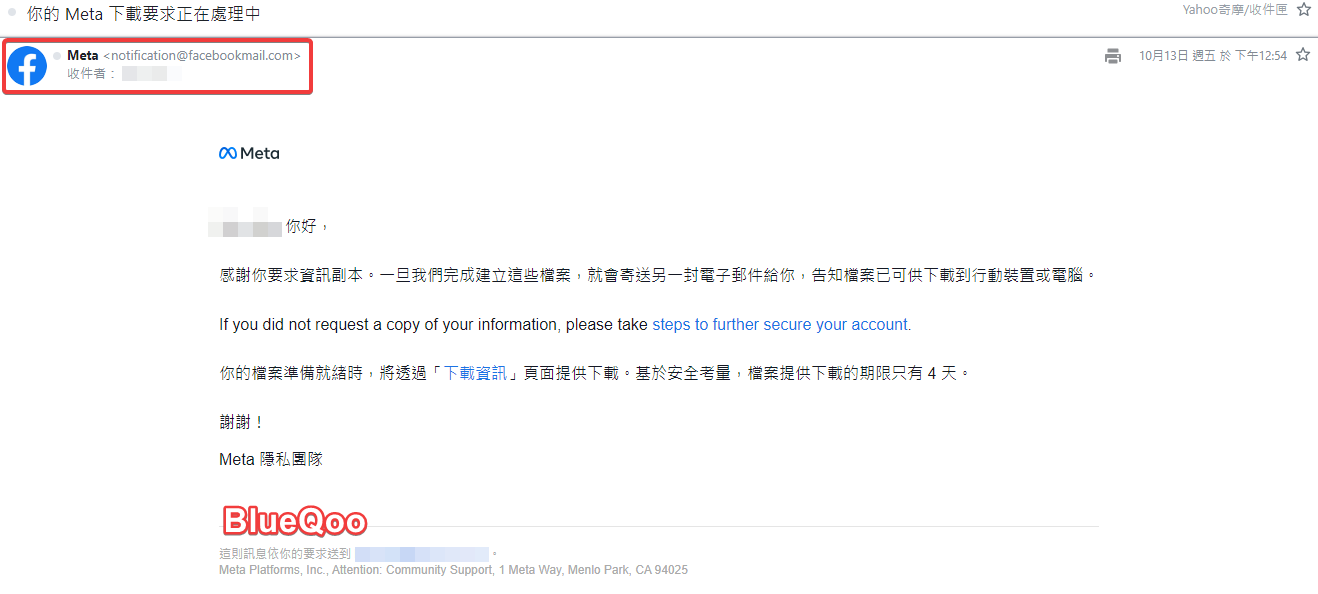This screenshot has width=1318, height=594.
Task: Click the email subject 你的 Meta 下載要求正在處理中
Action: [144, 14]
